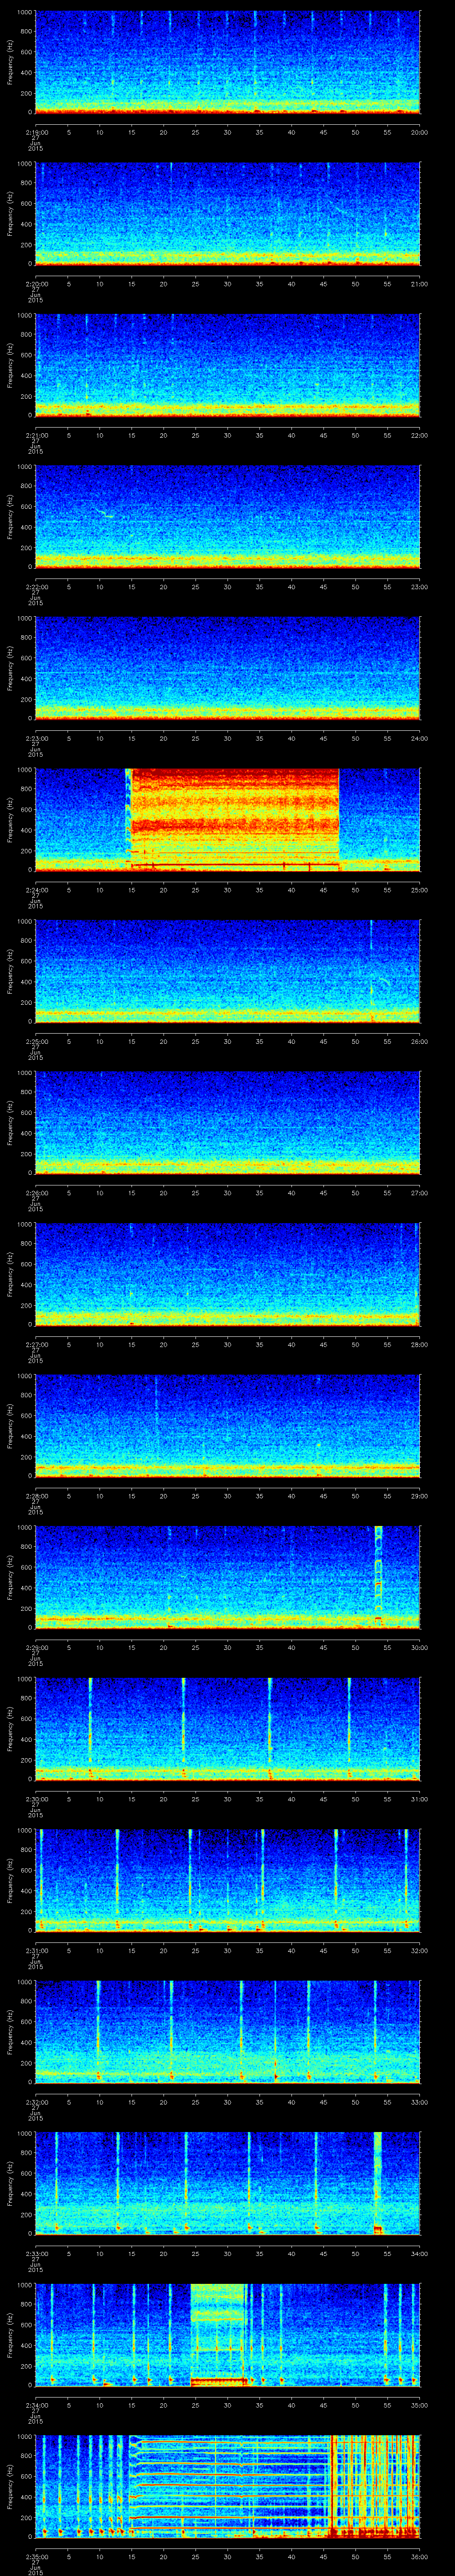455x2576 pixels.
Task: Click the 2:21:00 start time label
Action: [36, 435]
